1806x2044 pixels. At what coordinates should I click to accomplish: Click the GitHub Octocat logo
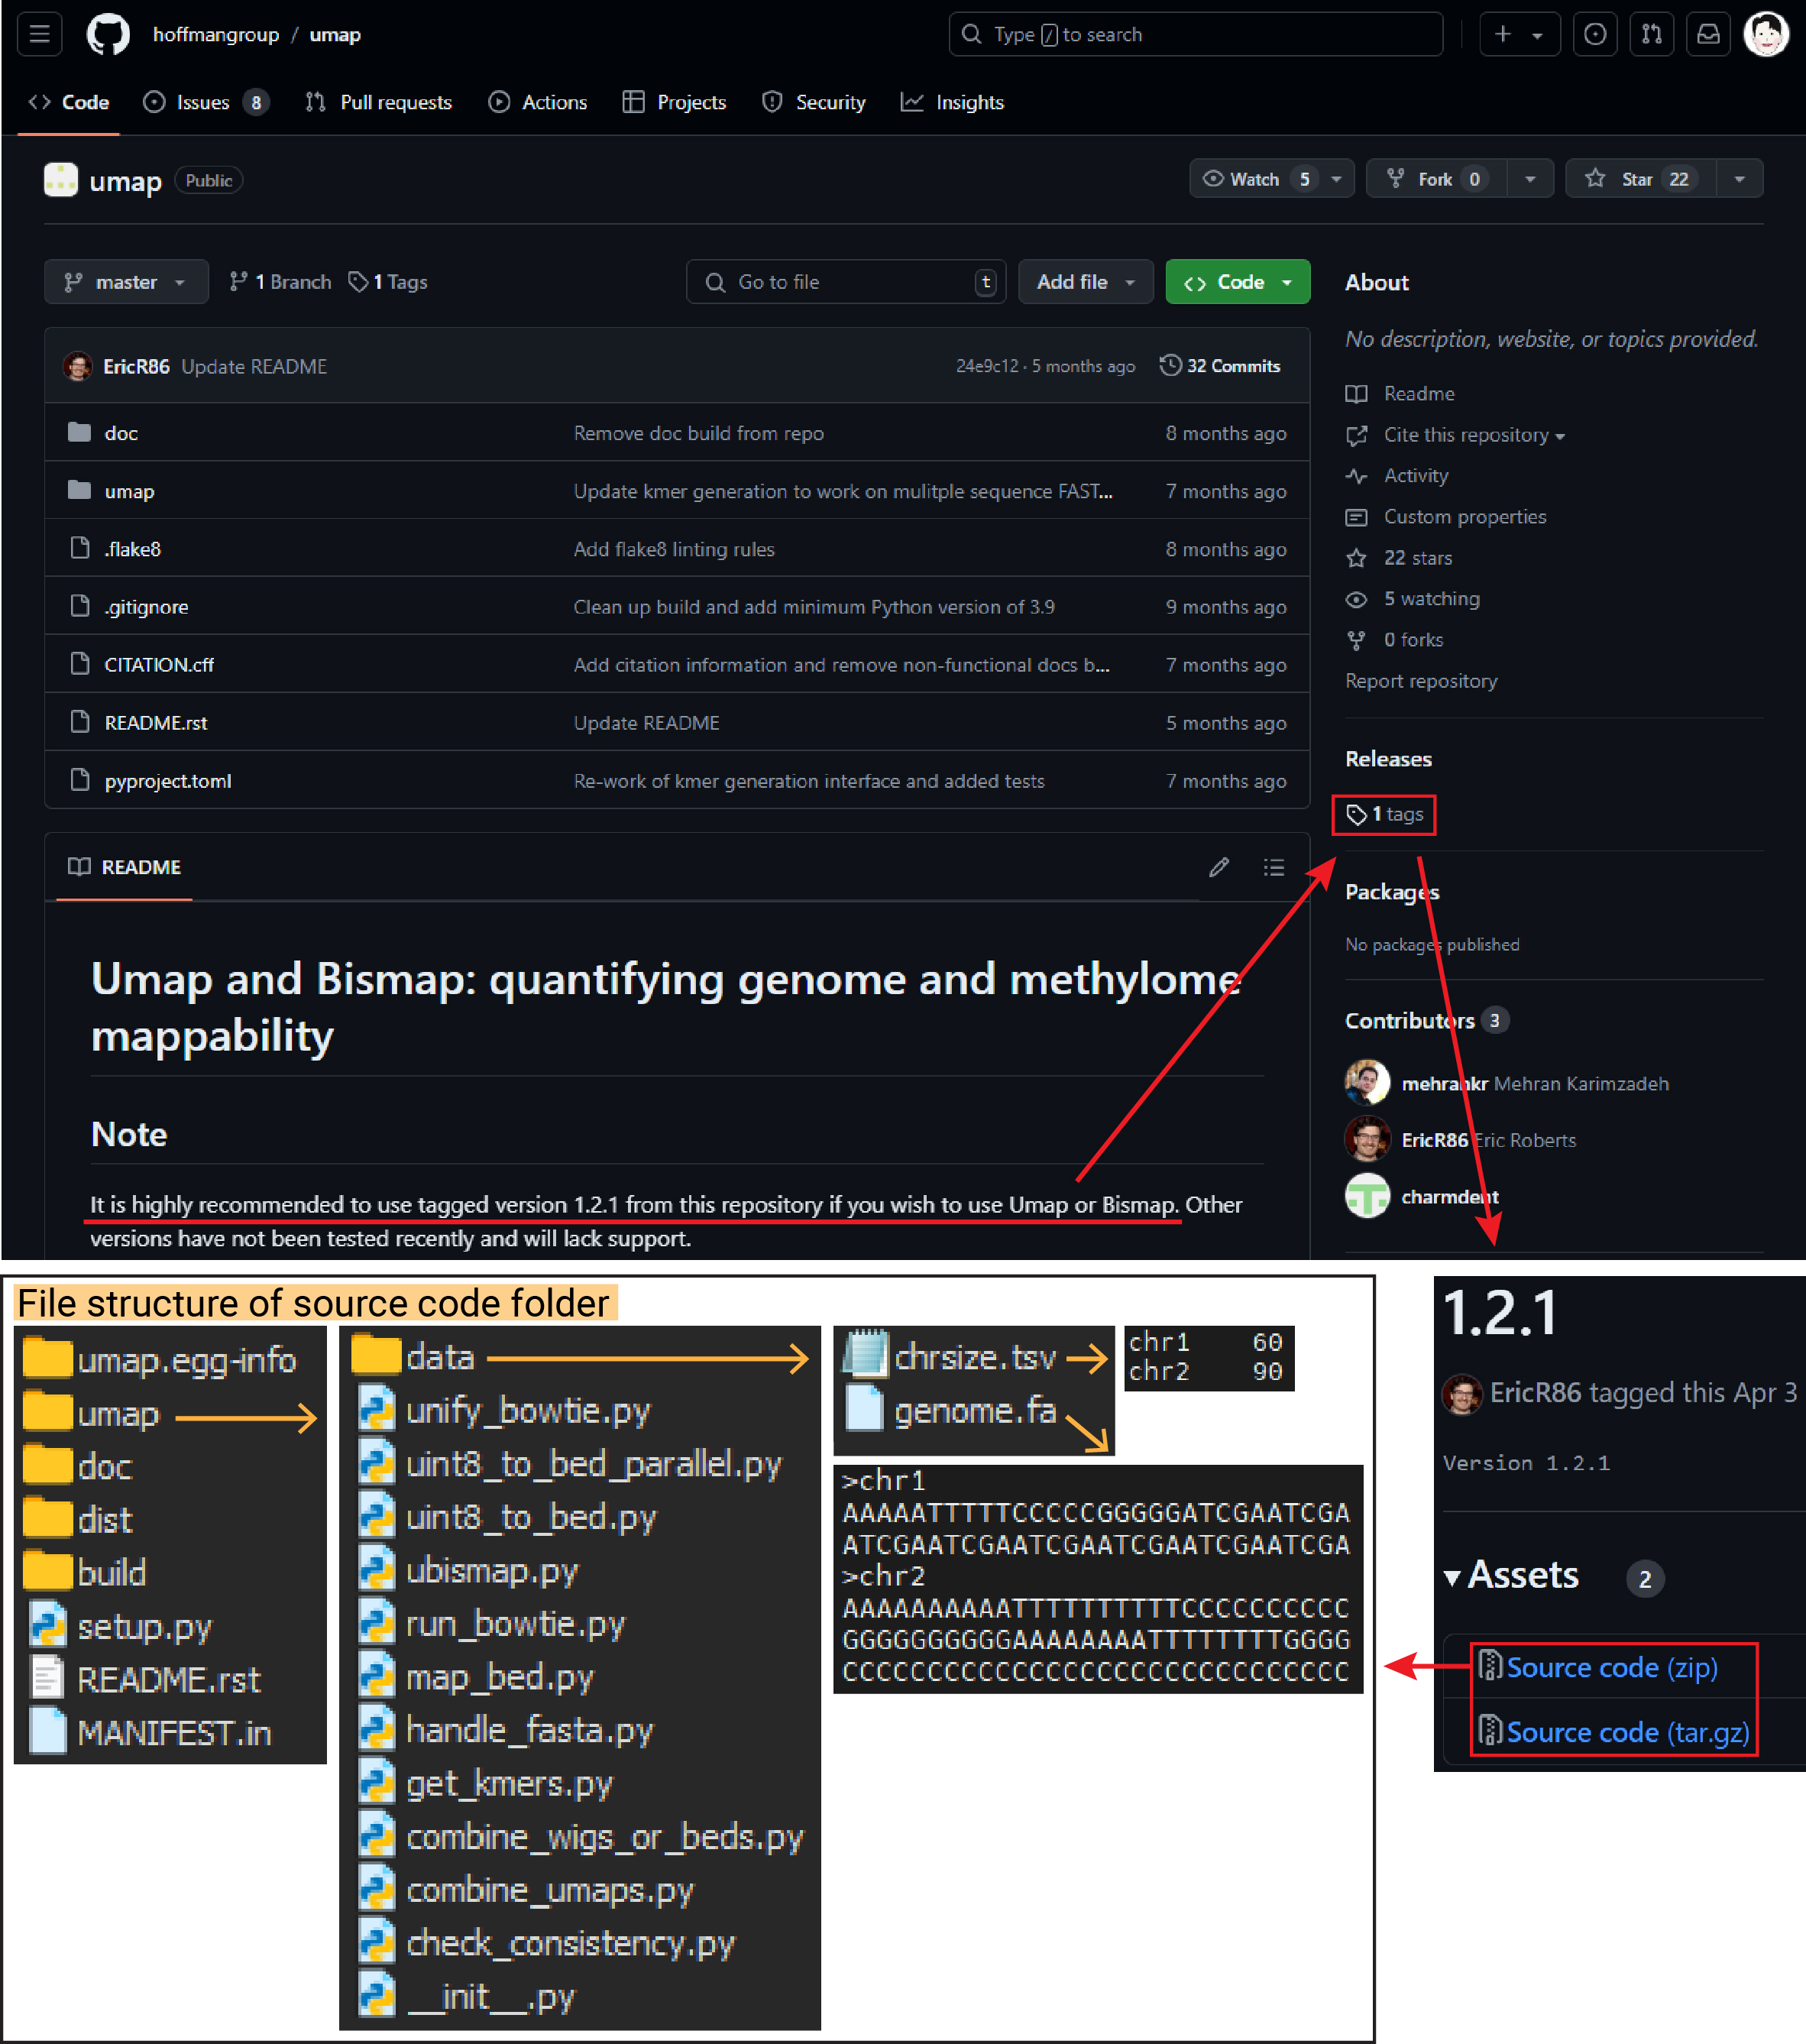pos(108,34)
